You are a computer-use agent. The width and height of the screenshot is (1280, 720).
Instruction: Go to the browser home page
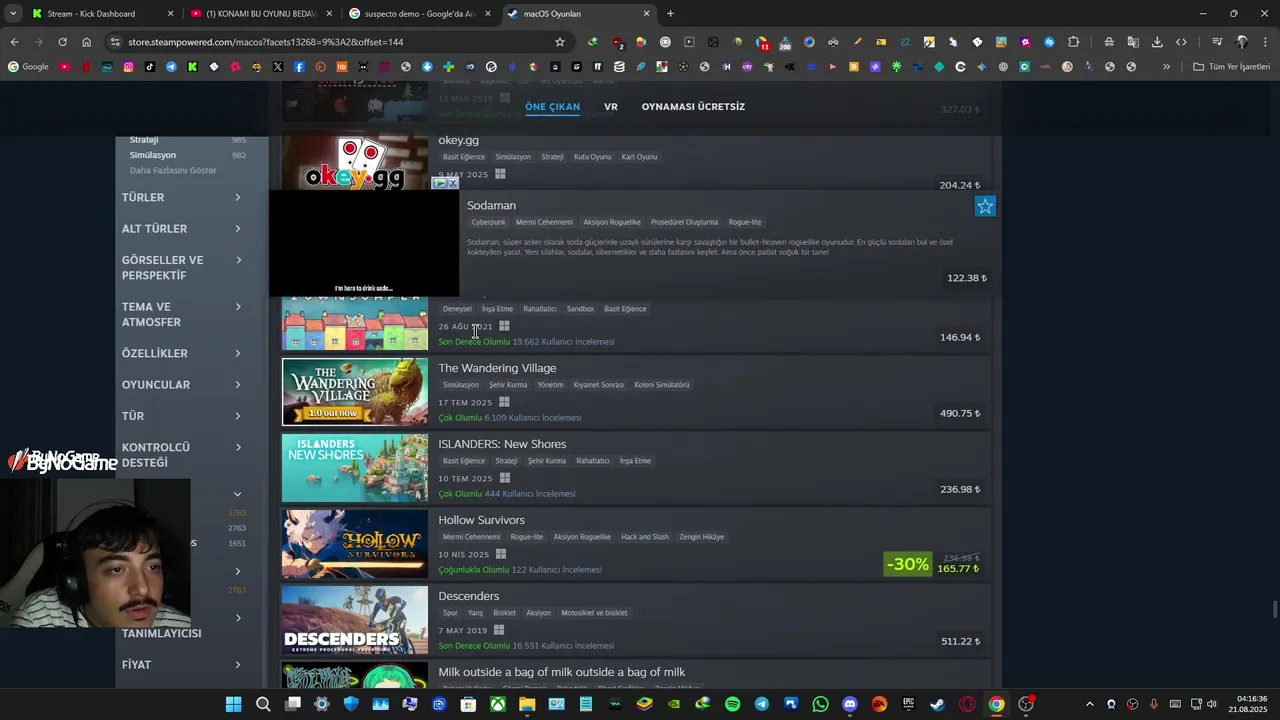86,42
